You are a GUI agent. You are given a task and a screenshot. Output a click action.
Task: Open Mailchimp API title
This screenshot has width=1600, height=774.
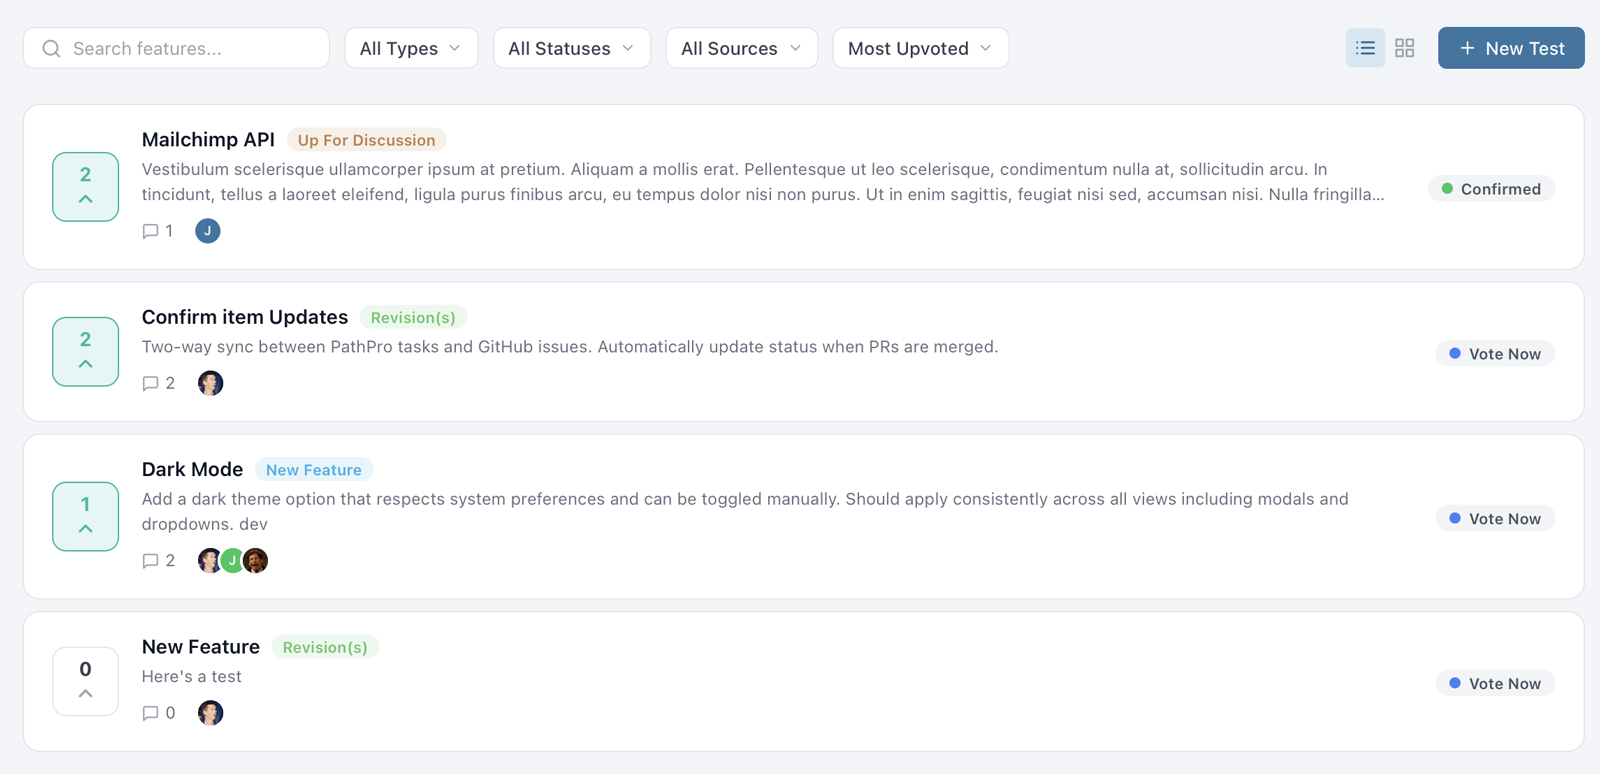(x=208, y=140)
